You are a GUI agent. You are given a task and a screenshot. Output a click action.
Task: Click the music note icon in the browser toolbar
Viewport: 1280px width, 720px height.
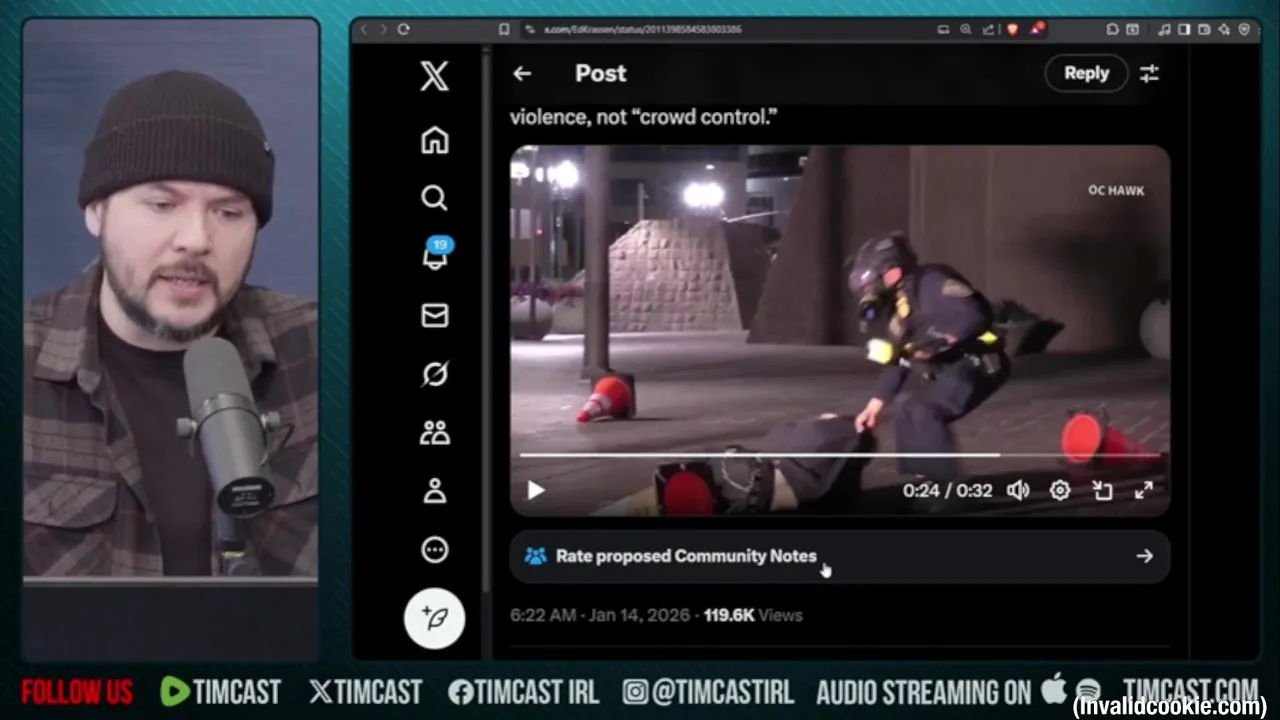(x=1164, y=29)
